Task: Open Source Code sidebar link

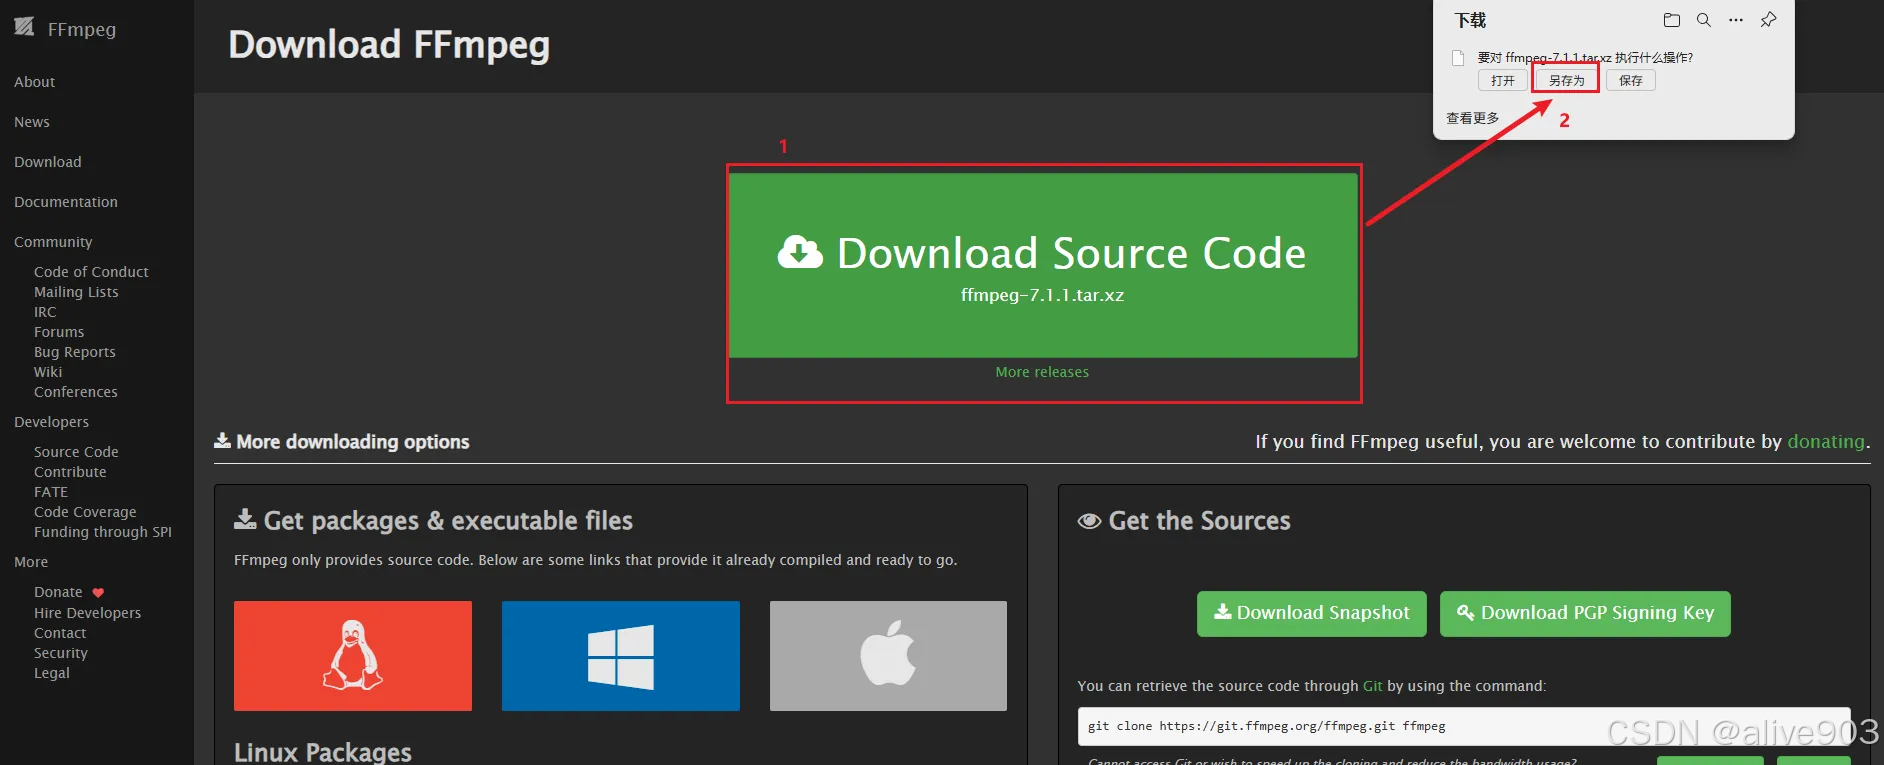Action: click(x=76, y=452)
